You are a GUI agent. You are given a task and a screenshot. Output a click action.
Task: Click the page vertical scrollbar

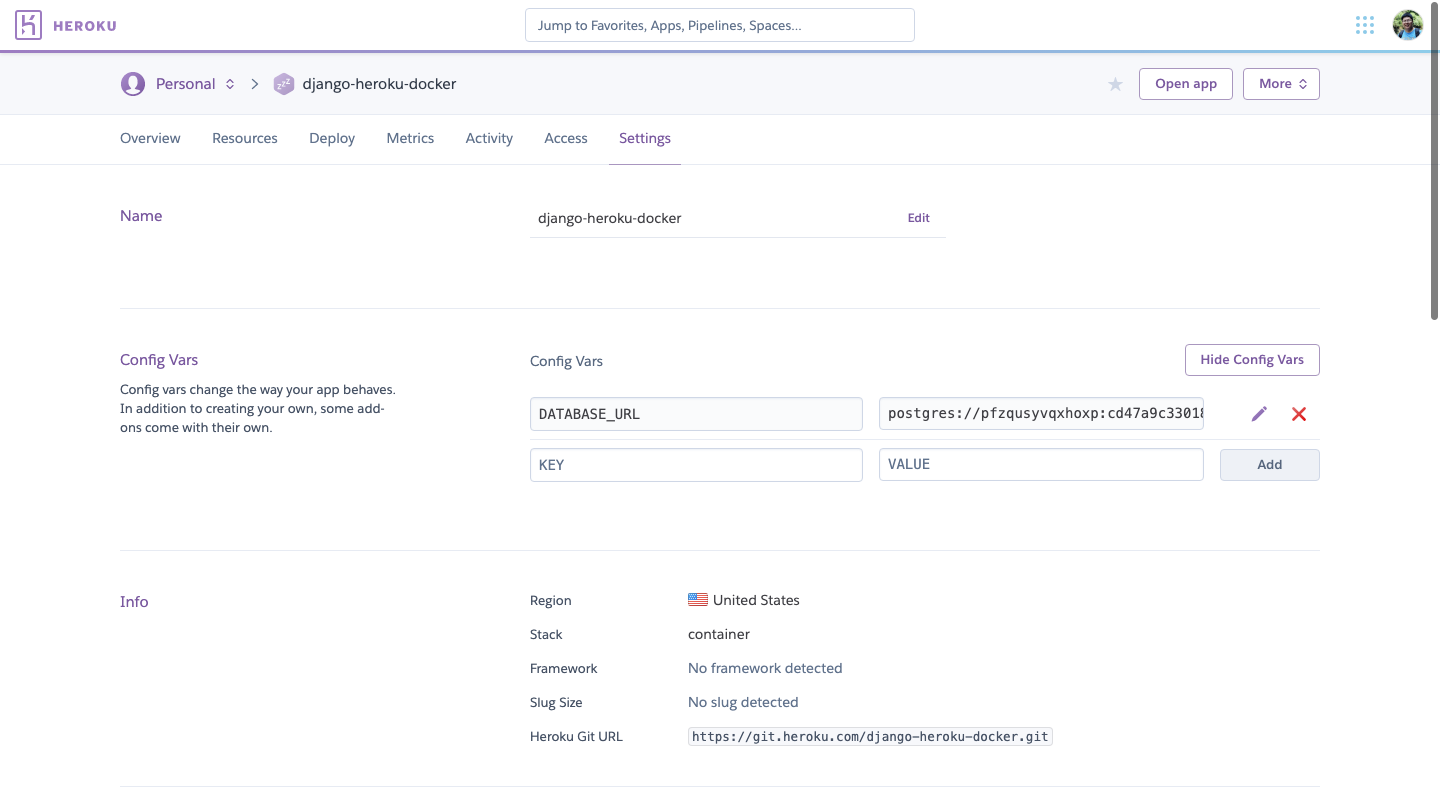(1434, 160)
